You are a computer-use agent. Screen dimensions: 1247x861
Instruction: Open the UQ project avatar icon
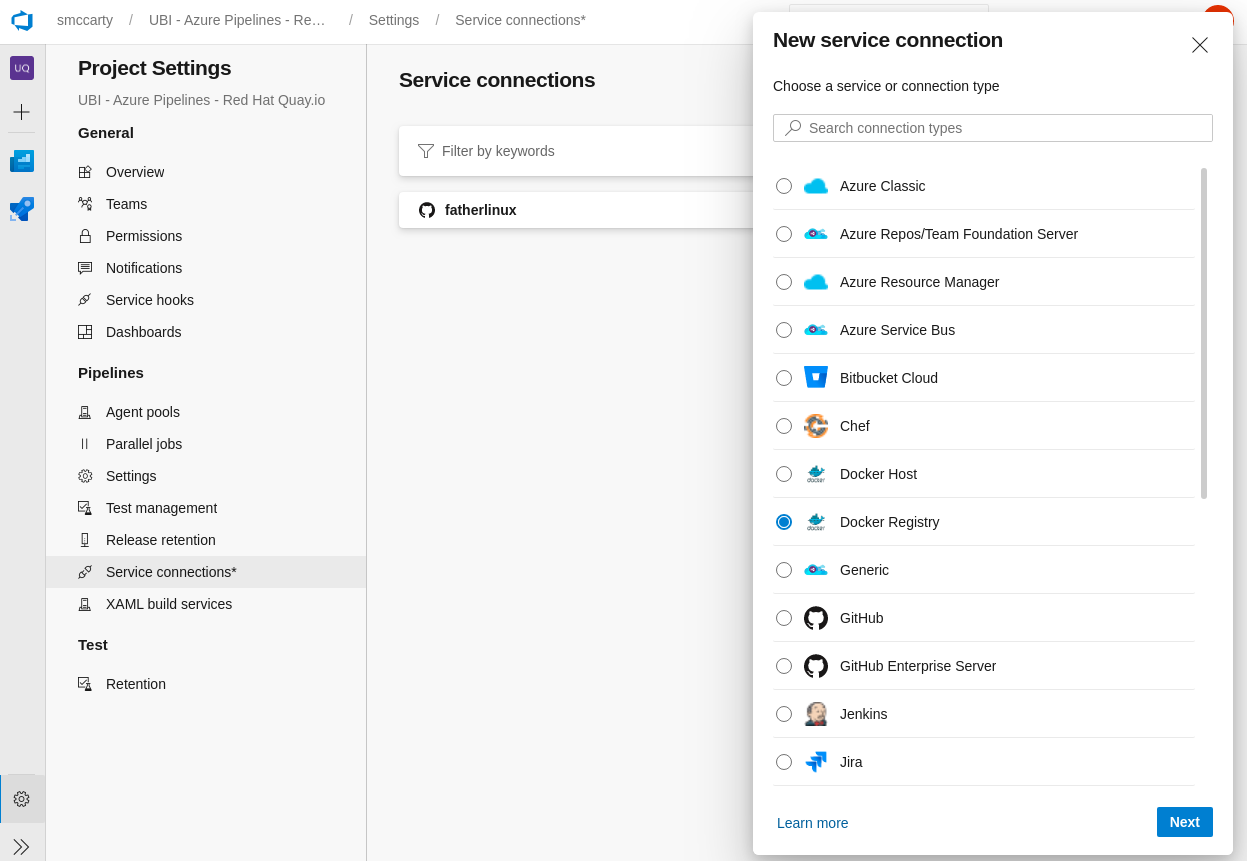click(x=22, y=68)
